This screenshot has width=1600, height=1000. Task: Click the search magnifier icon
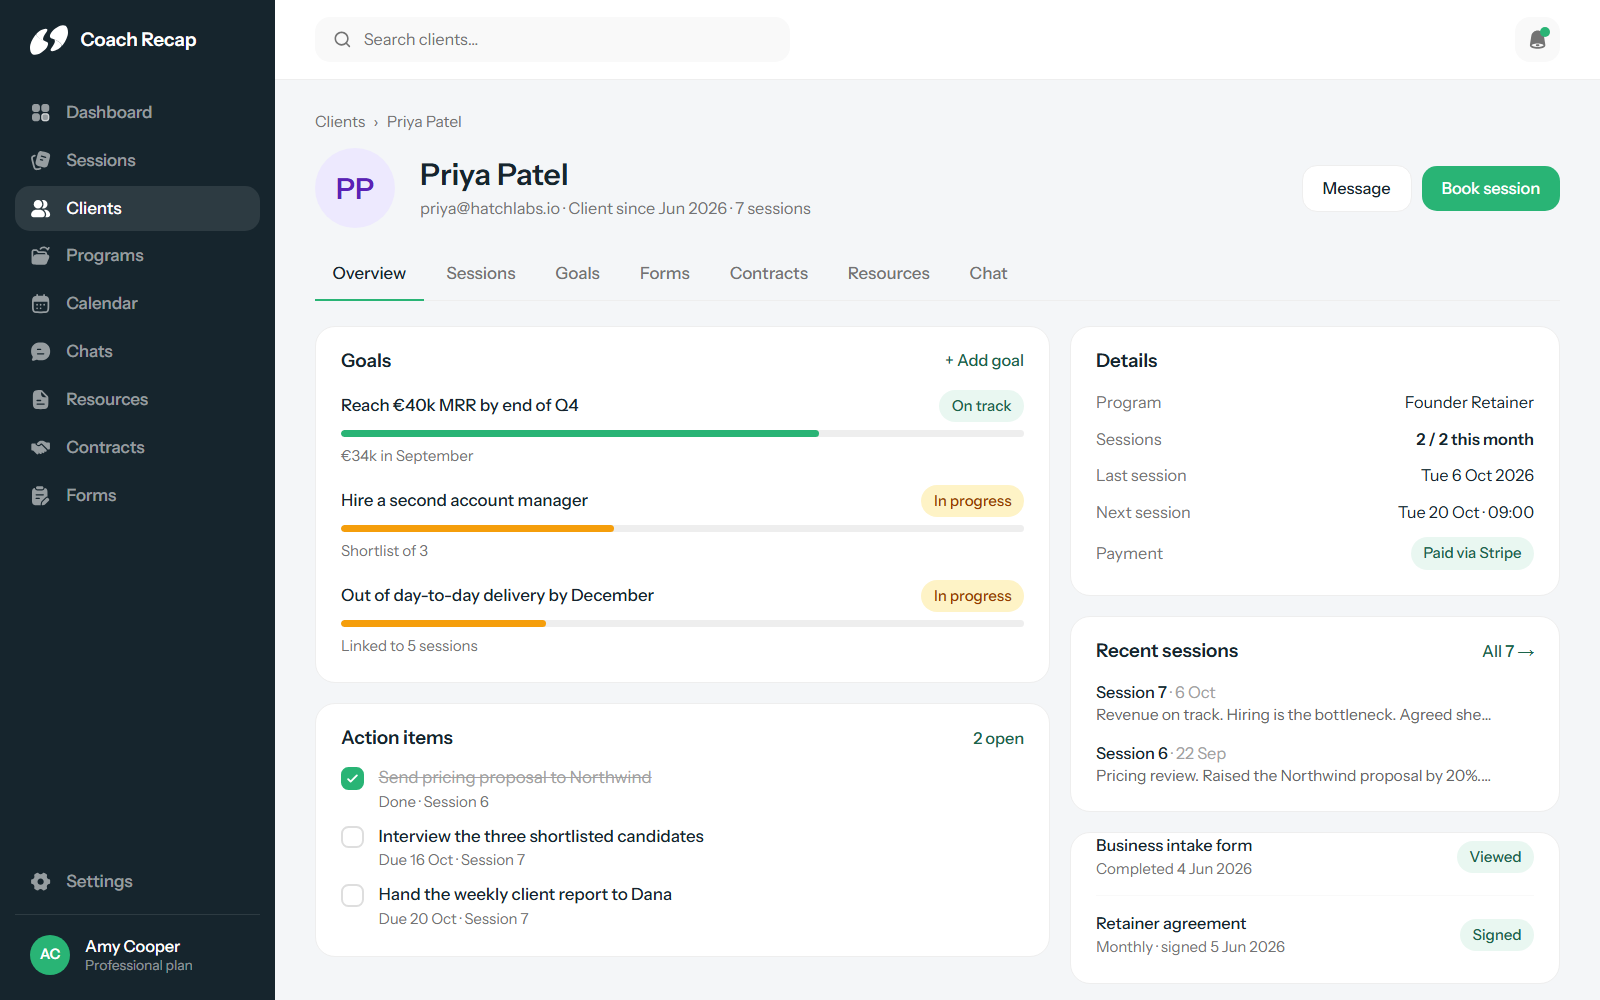[x=342, y=40]
